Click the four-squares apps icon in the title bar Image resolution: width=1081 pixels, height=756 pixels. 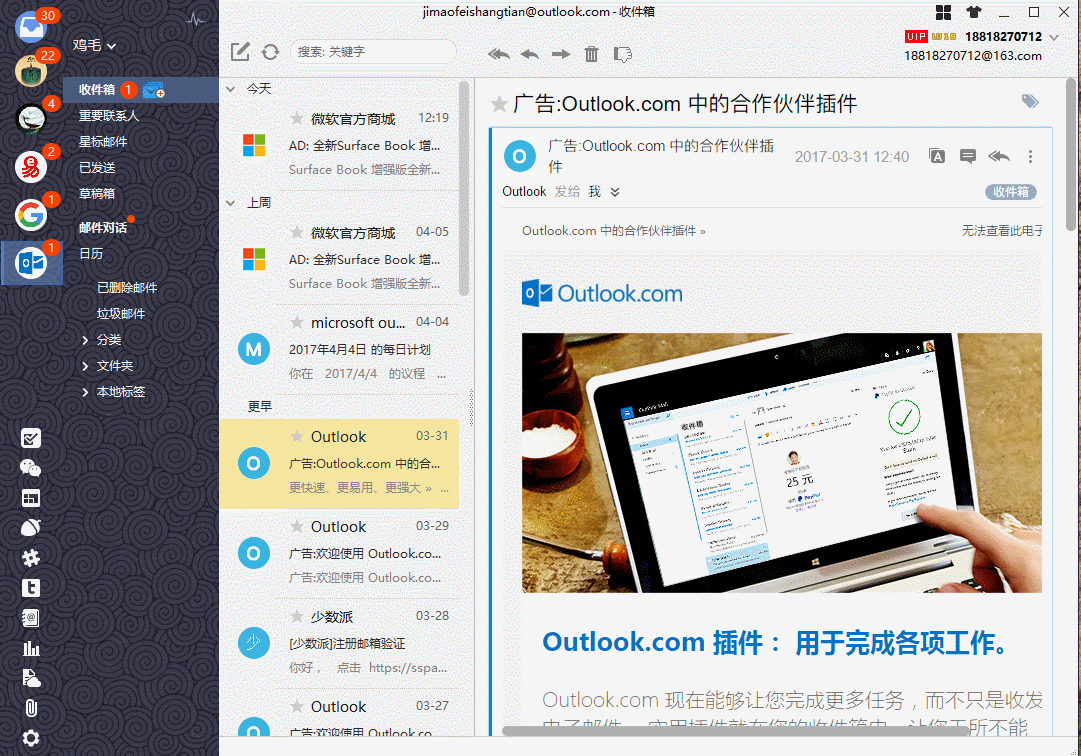tap(943, 12)
